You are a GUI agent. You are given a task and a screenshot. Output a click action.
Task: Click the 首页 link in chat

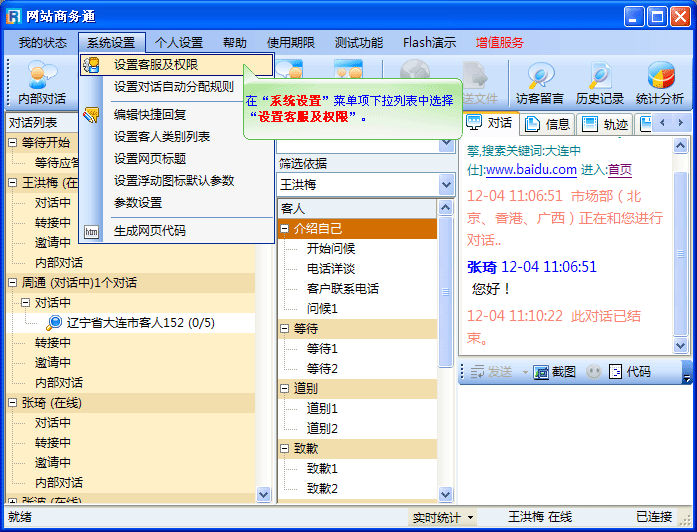(x=620, y=170)
